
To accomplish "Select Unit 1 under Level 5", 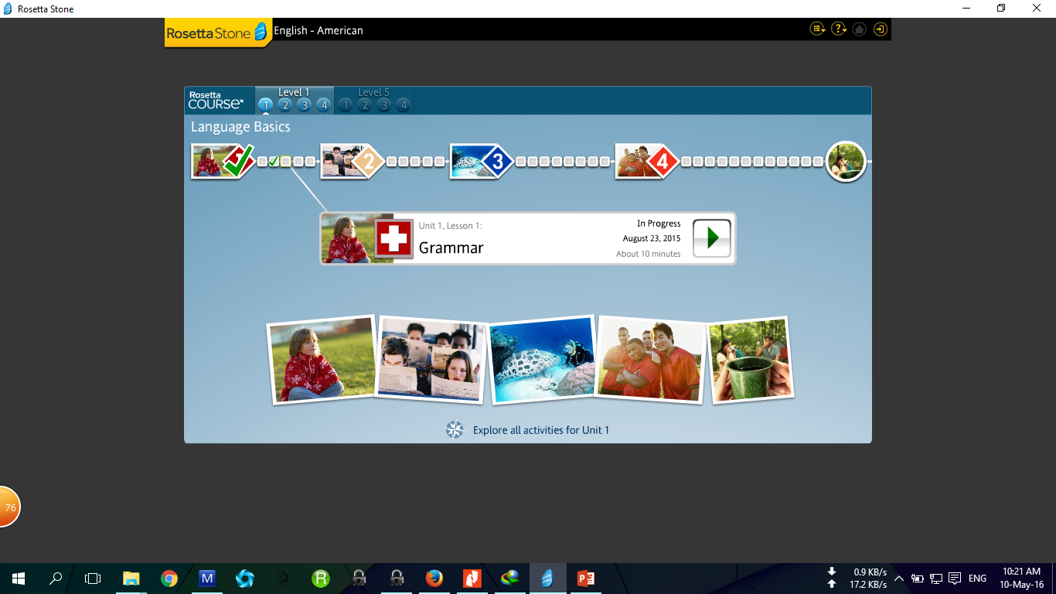I will point(345,105).
